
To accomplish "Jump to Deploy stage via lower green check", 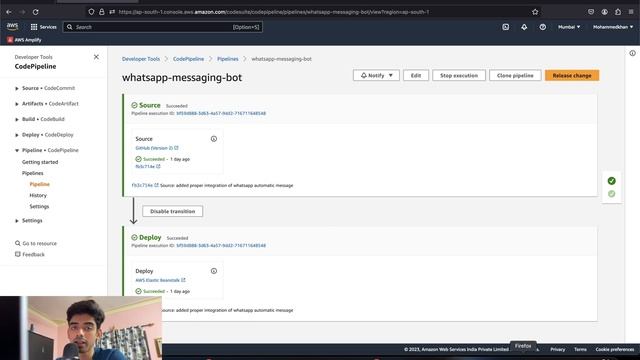I will click(x=611, y=194).
